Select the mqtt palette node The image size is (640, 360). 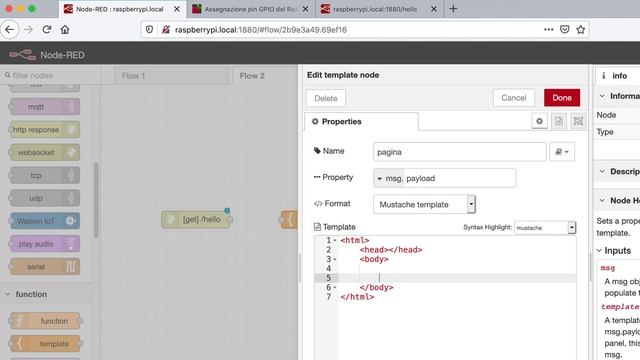click(45, 107)
